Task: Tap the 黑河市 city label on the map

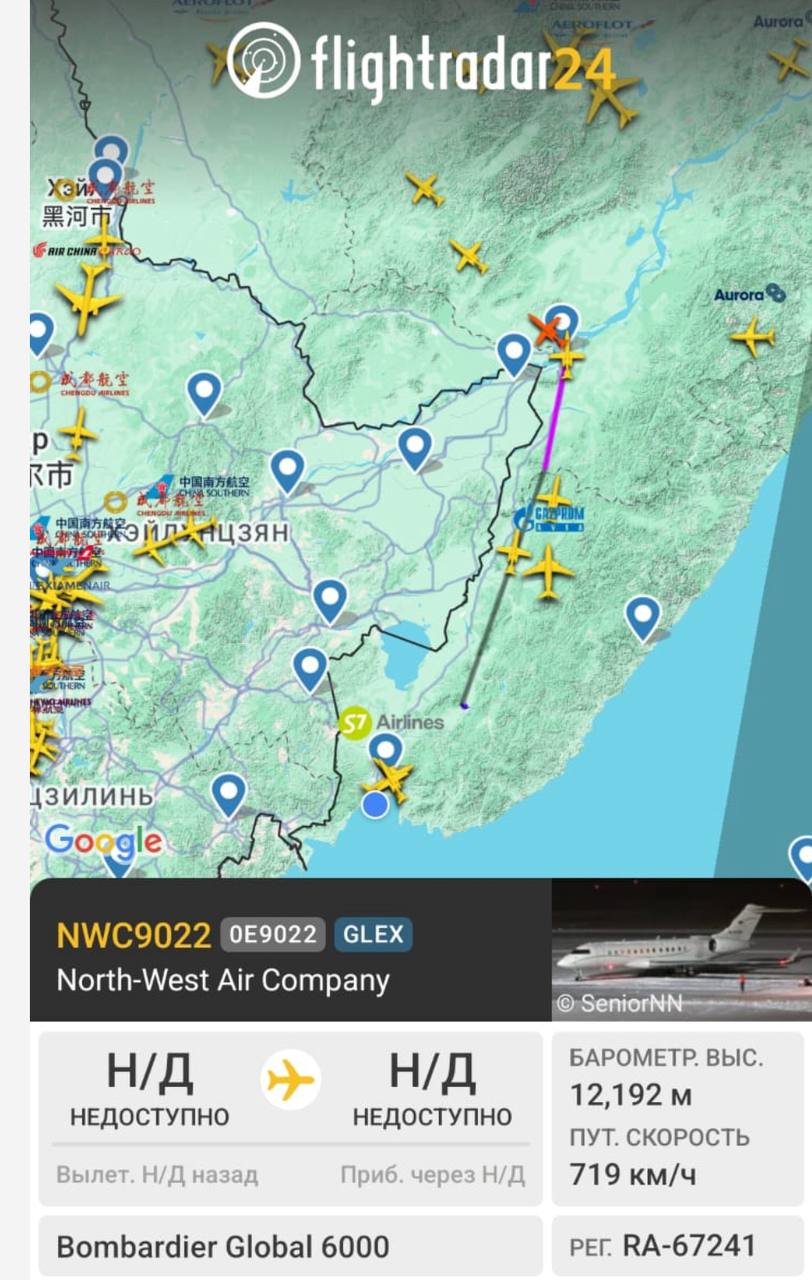Action: click(x=77, y=216)
